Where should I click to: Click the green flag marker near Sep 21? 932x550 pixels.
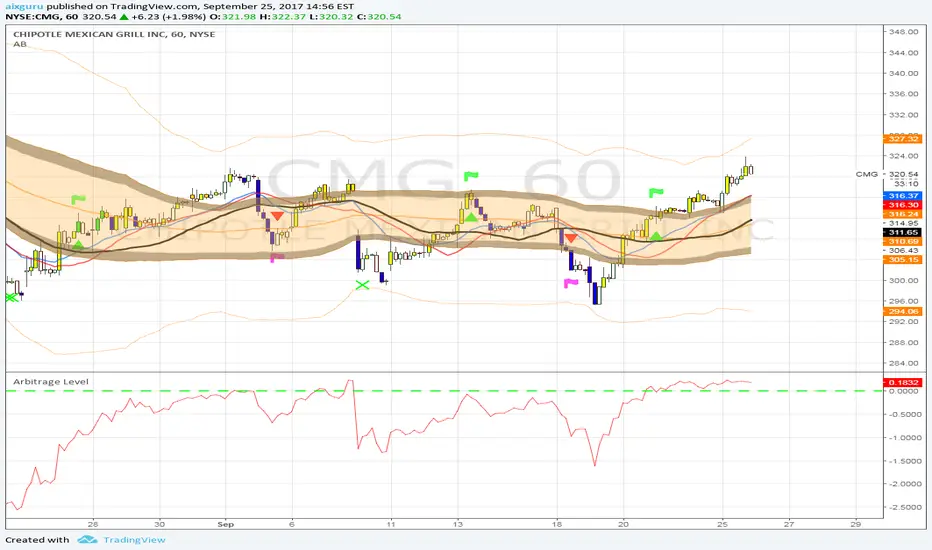coord(656,193)
